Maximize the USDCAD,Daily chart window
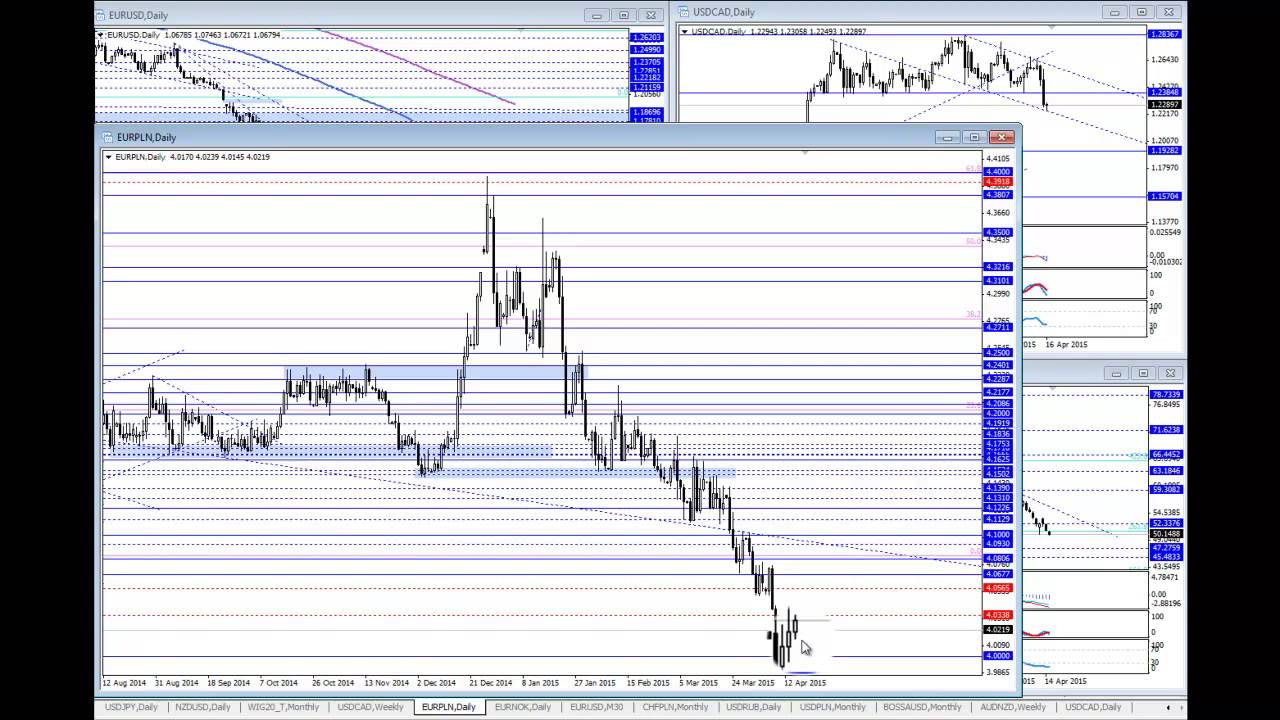This screenshot has height=720, width=1280. (x=1142, y=12)
